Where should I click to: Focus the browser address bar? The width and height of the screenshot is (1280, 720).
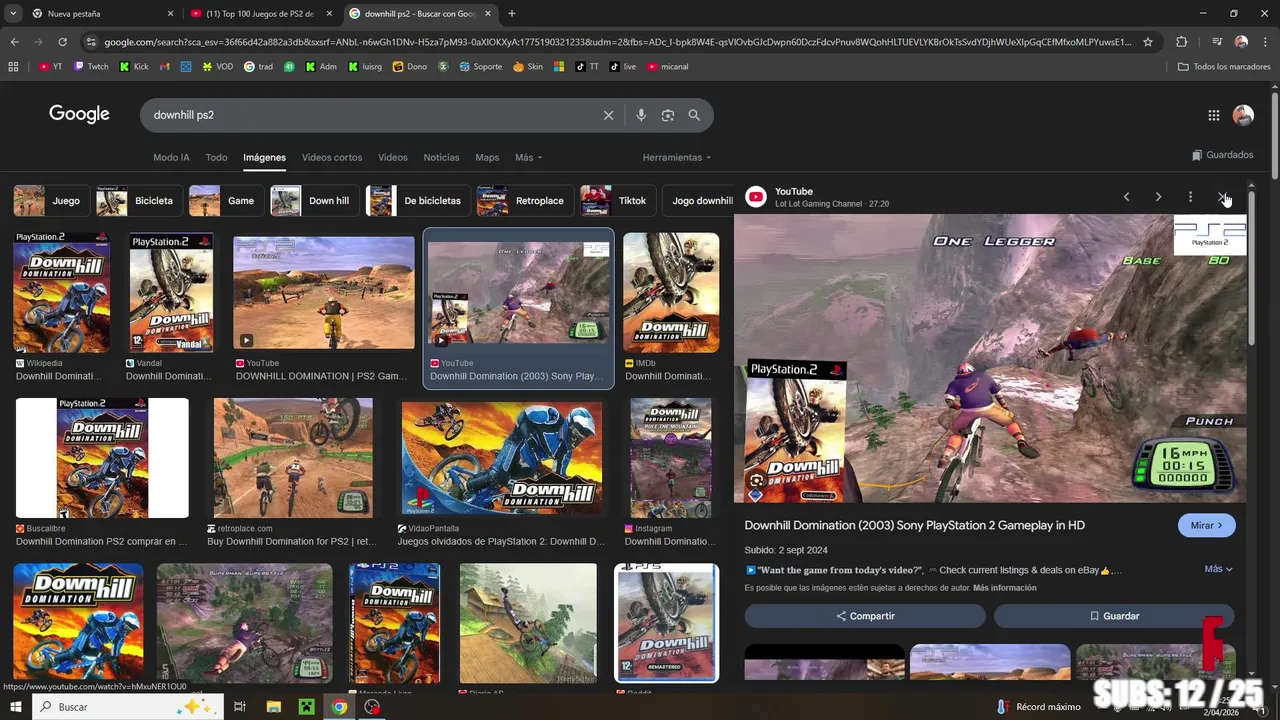pos(617,42)
